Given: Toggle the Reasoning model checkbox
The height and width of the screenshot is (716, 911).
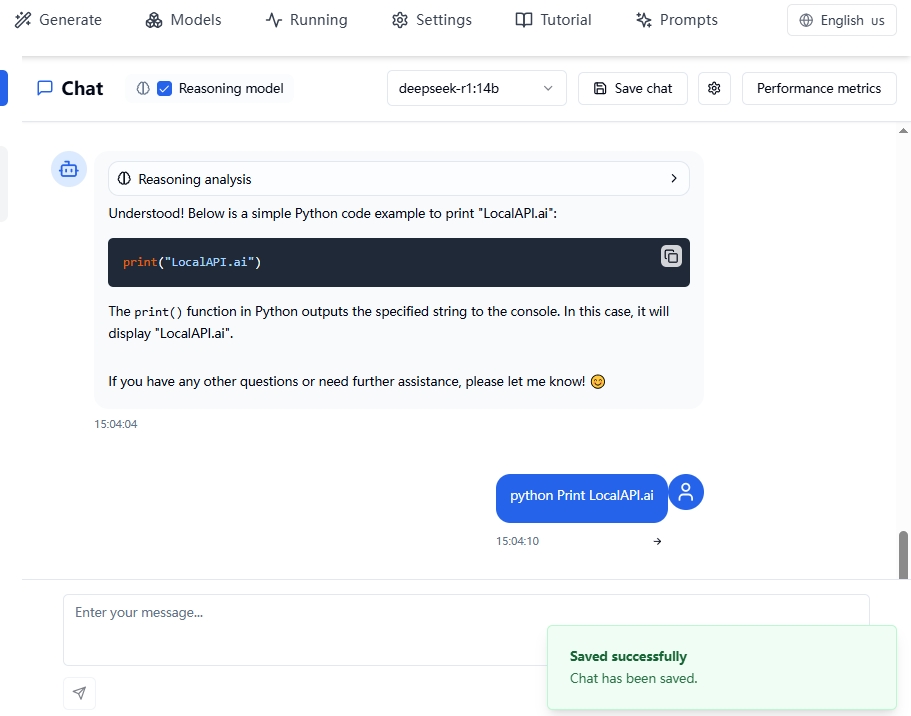Looking at the screenshot, I should click(x=165, y=89).
